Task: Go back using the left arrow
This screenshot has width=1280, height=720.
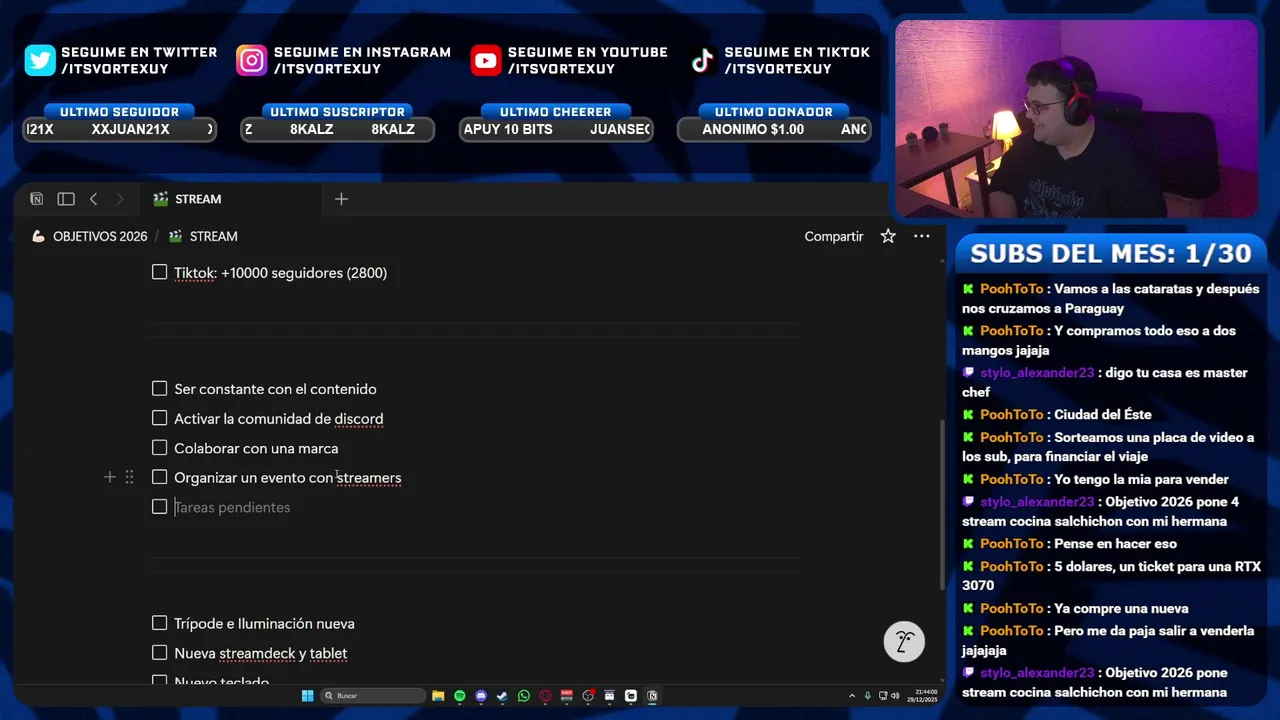Action: 93,199
